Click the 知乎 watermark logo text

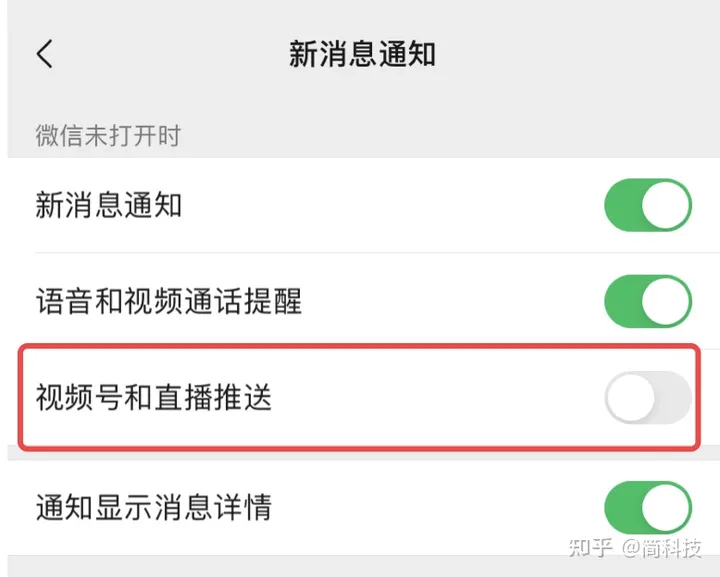point(591,548)
